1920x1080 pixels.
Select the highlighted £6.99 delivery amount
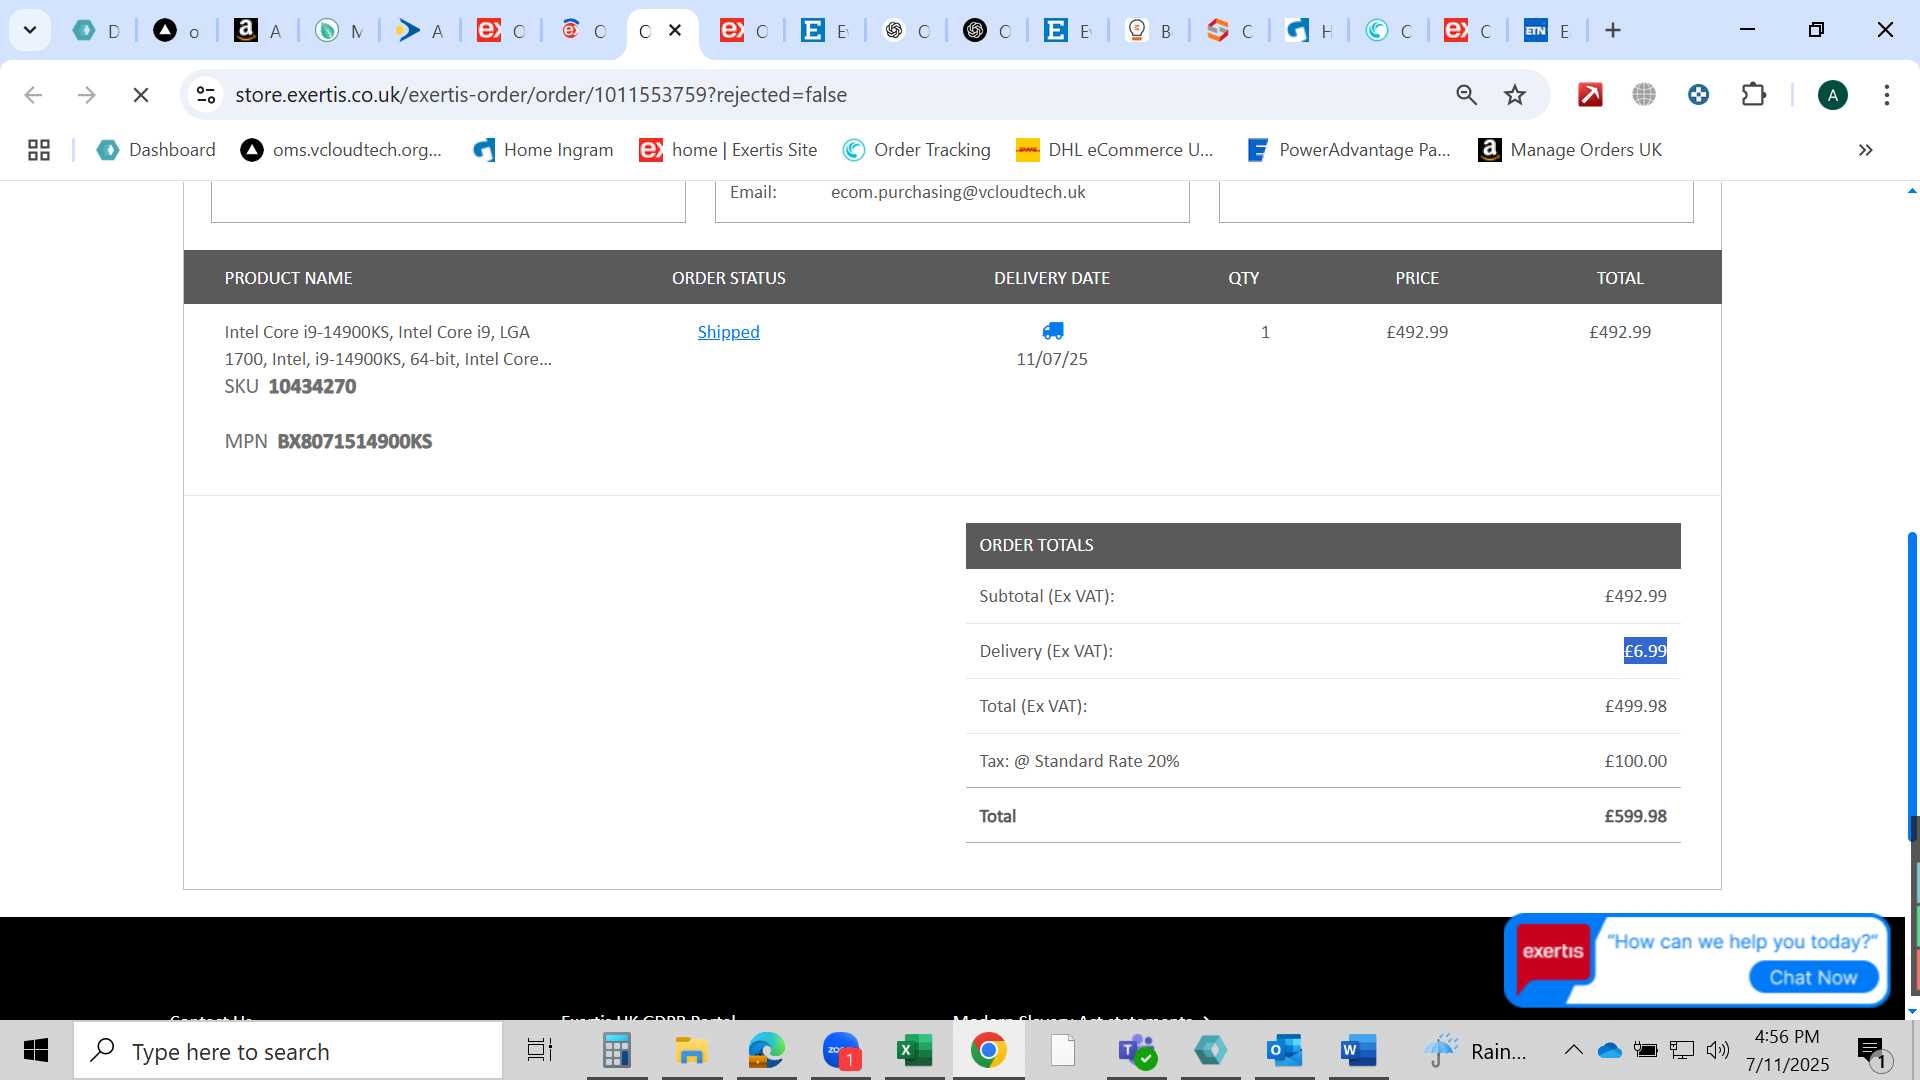click(1645, 651)
